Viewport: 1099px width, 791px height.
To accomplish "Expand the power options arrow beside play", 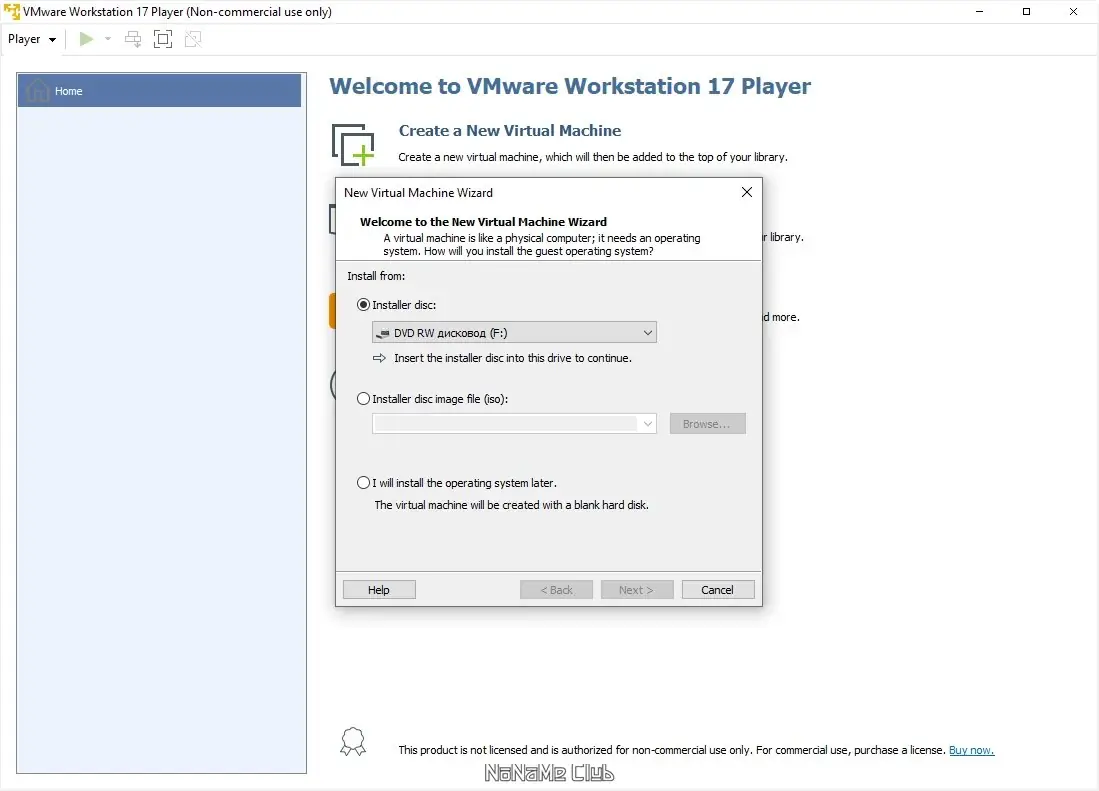I will pos(108,39).
